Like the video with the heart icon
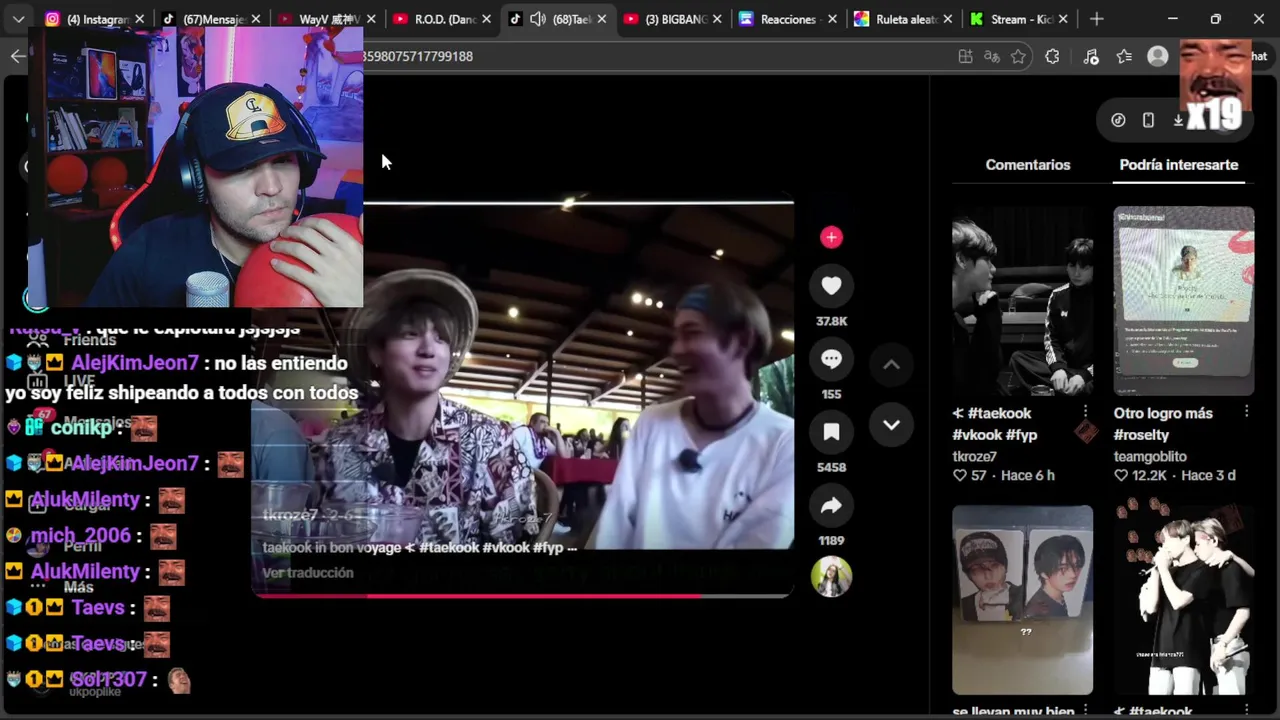The height and width of the screenshot is (720, 1280). [831, 286]
